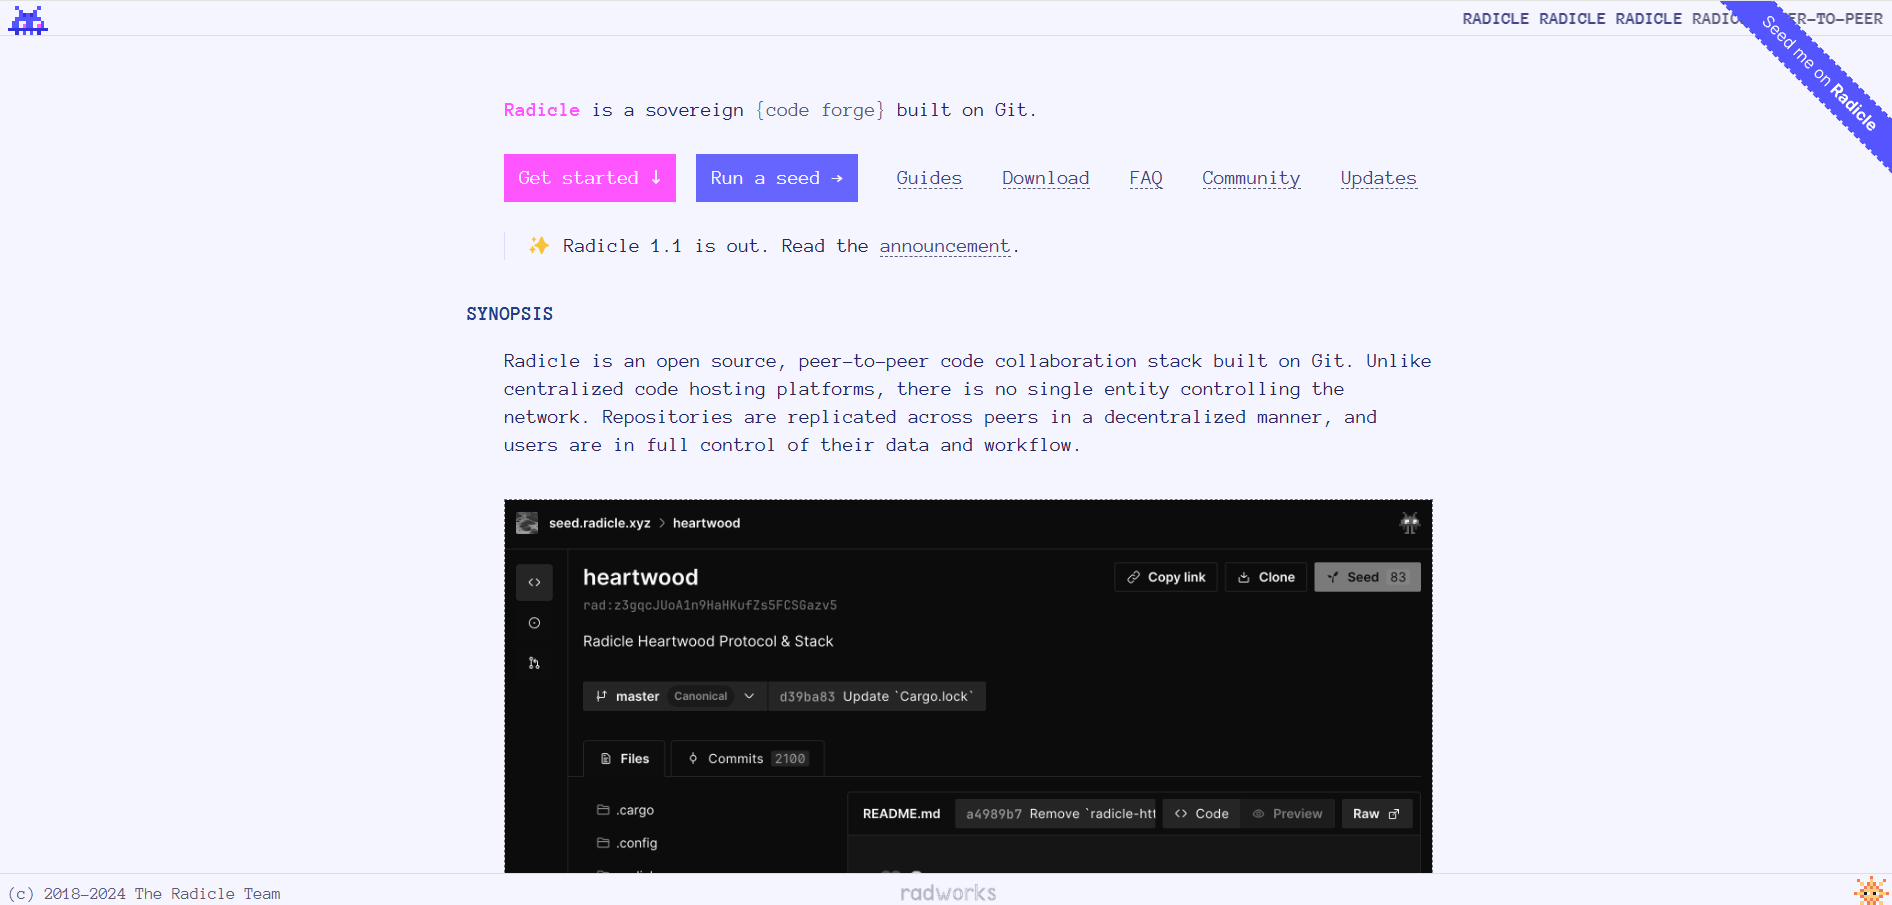The image size is (1892, 905).
Task: Open the Download link
Action: pos(1046,178)
